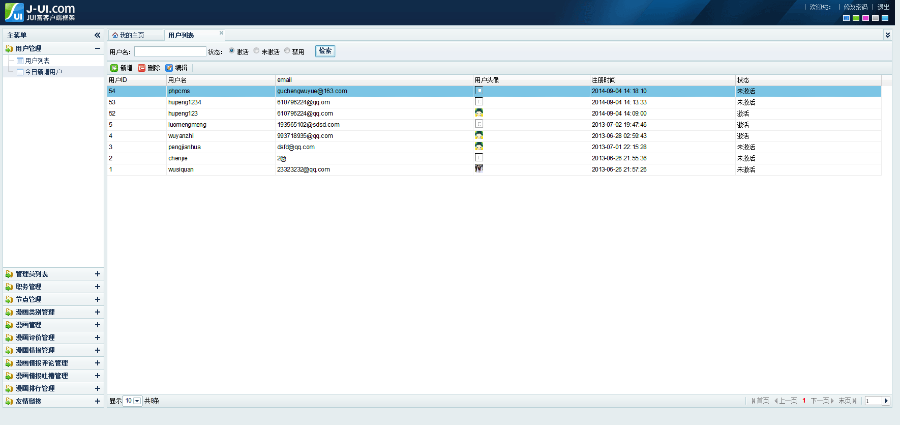Click date cell 2013-07-02 19:47:40
The image size is (900, 425).
[619, 124]
